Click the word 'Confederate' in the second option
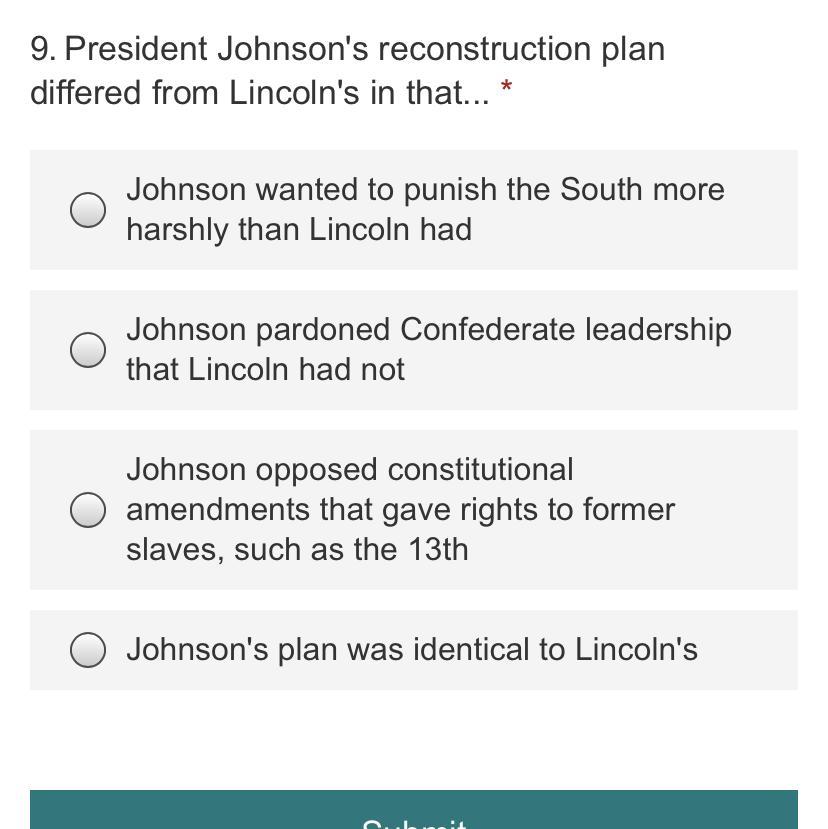The height and width of the screenshot is (829, 828). [x=487, y=329]
